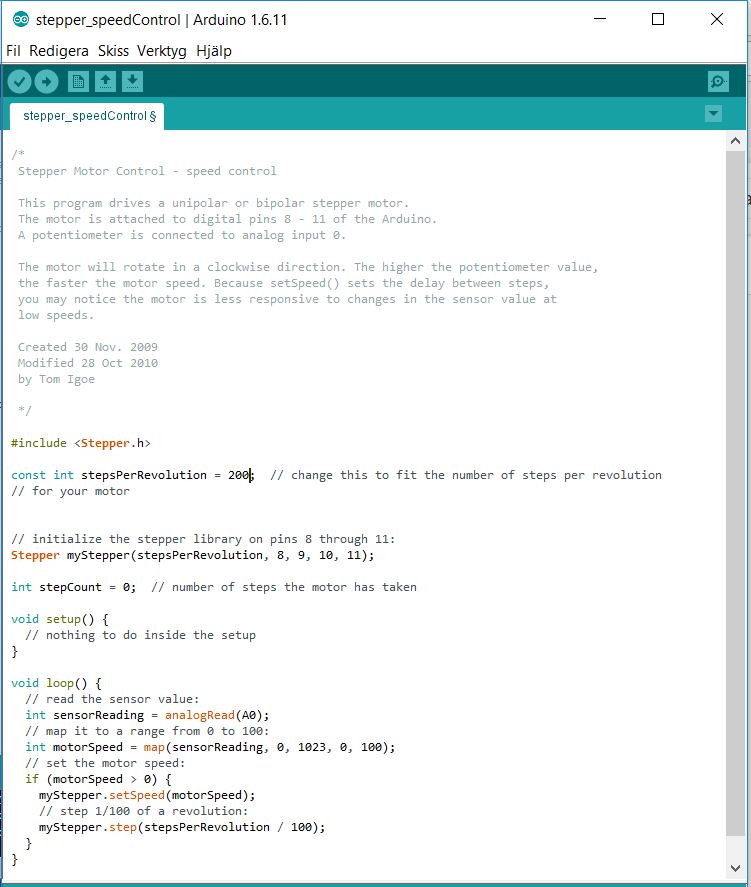Click the 'void setup() {' line

tap(59, 619)
